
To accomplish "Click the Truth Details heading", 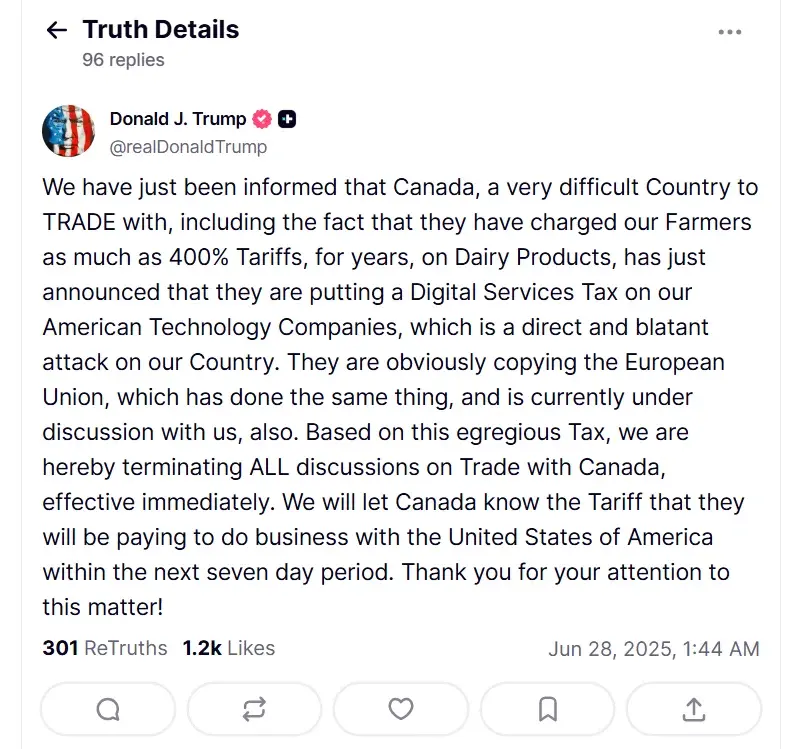I will tap(161, 30).
